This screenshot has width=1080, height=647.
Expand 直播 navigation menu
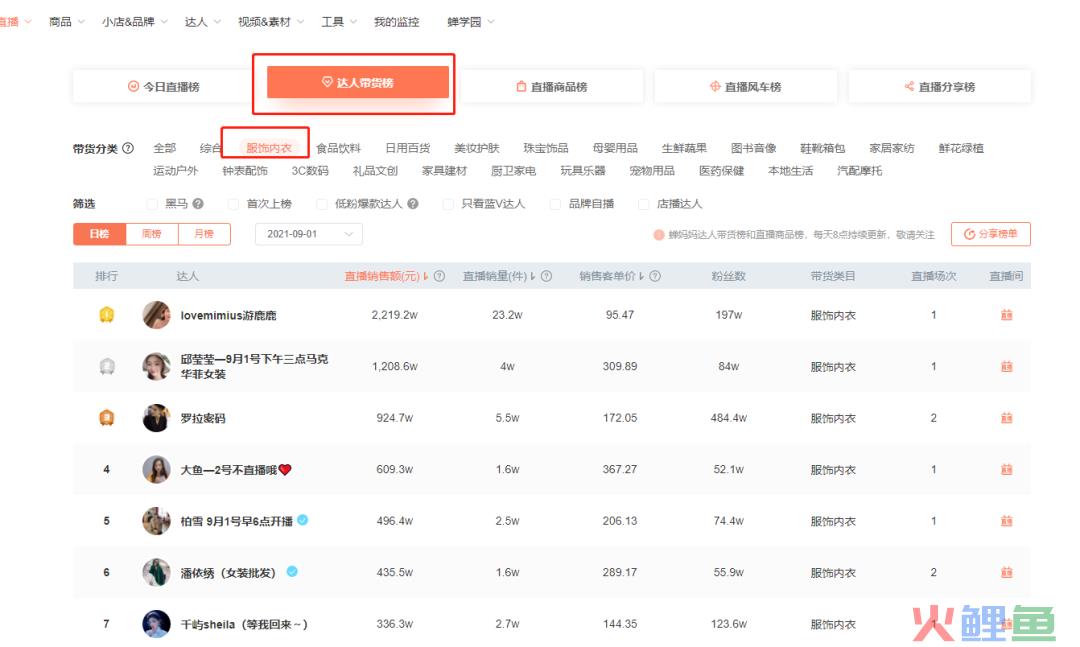15,22
